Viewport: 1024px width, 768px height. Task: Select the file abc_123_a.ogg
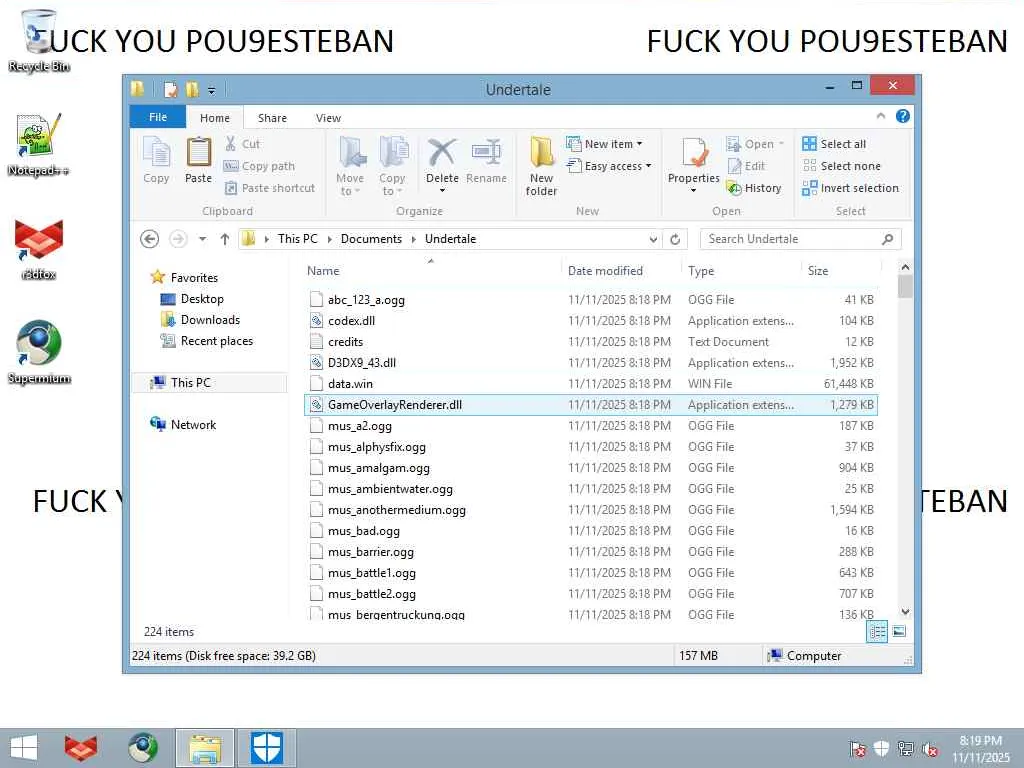590,300
